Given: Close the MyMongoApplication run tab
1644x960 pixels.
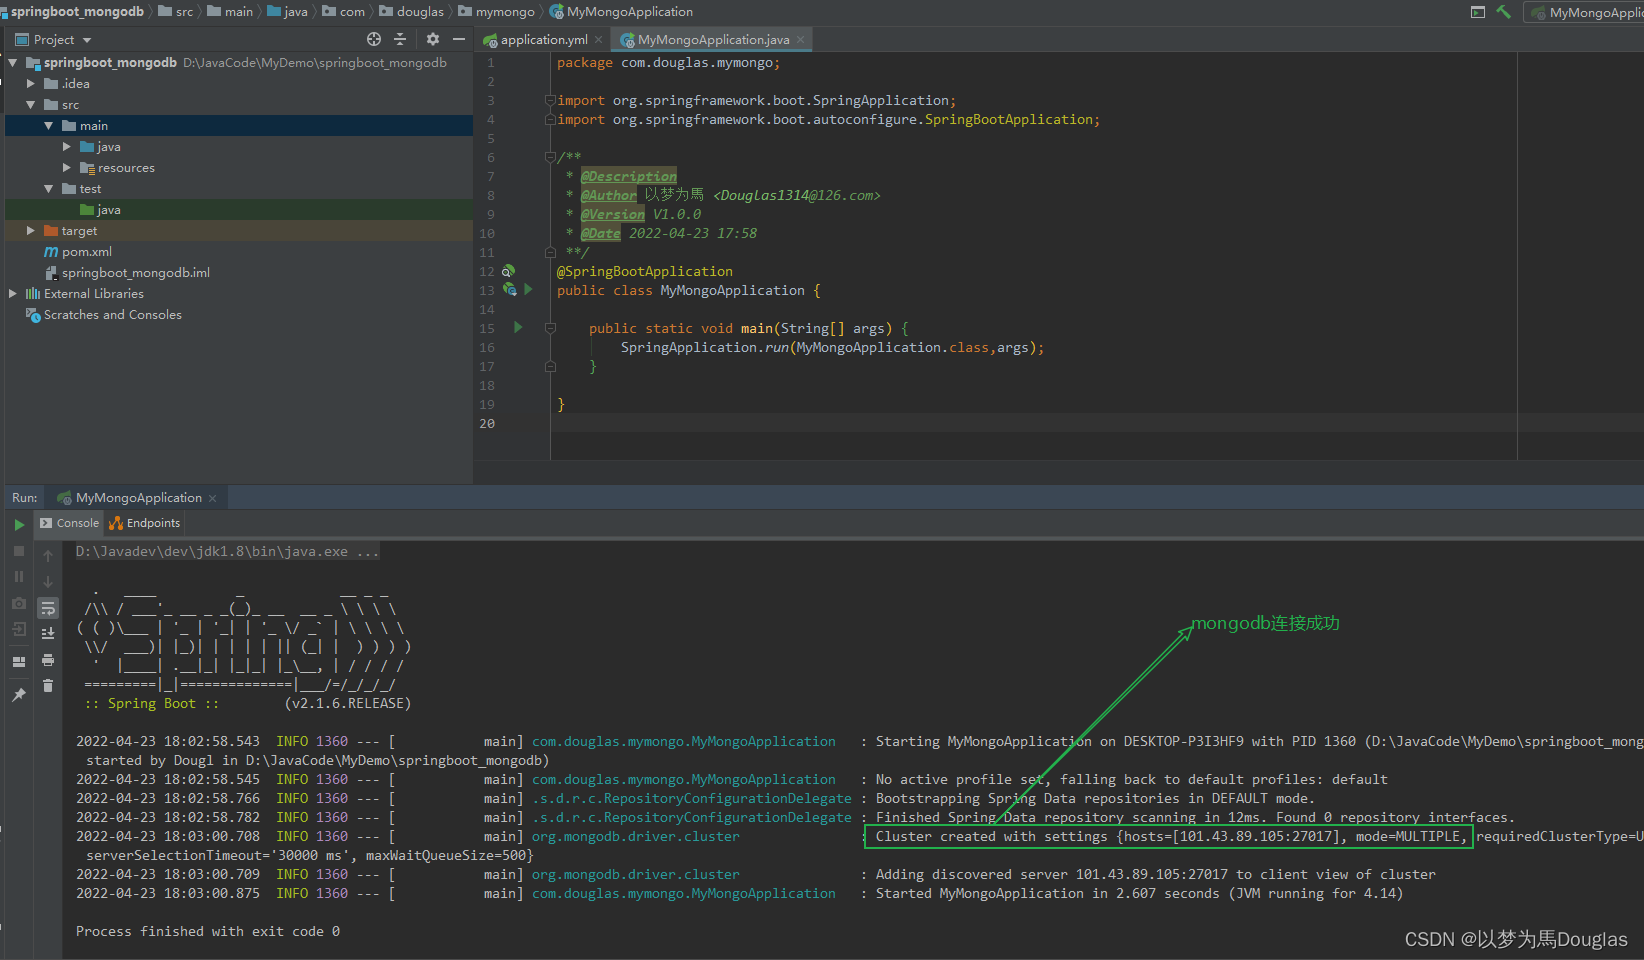Looking at the screenshot, I should pyautogui.click(x=212, y=498).
